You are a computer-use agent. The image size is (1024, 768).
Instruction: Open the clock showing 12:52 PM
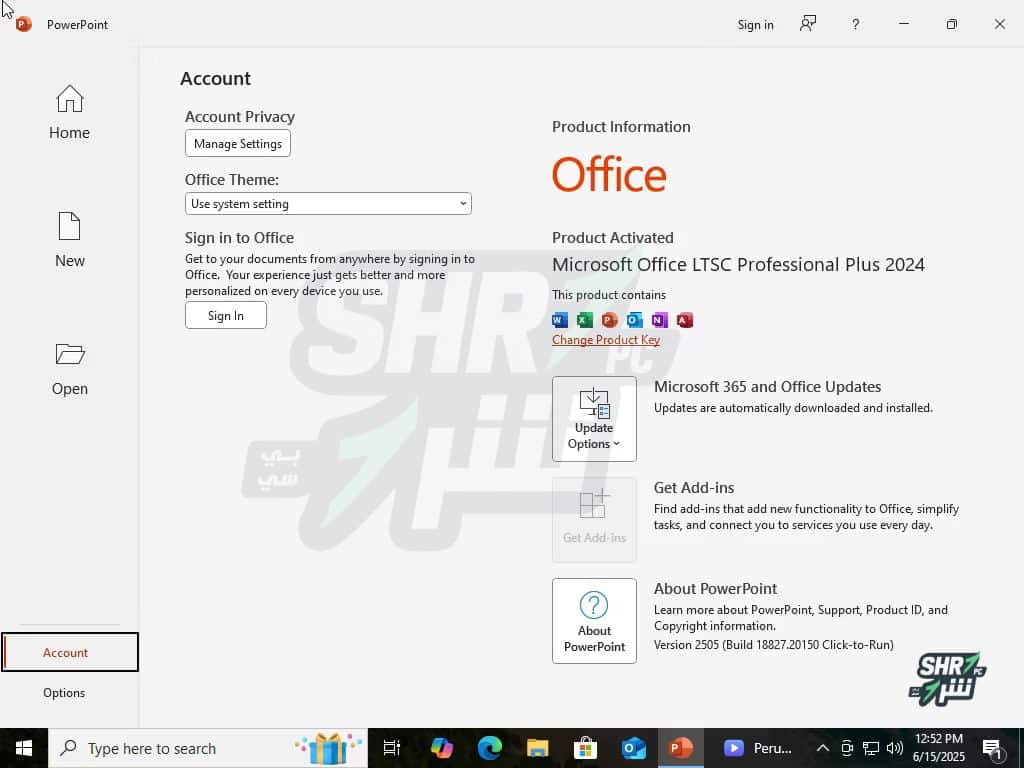pos(939,748)
